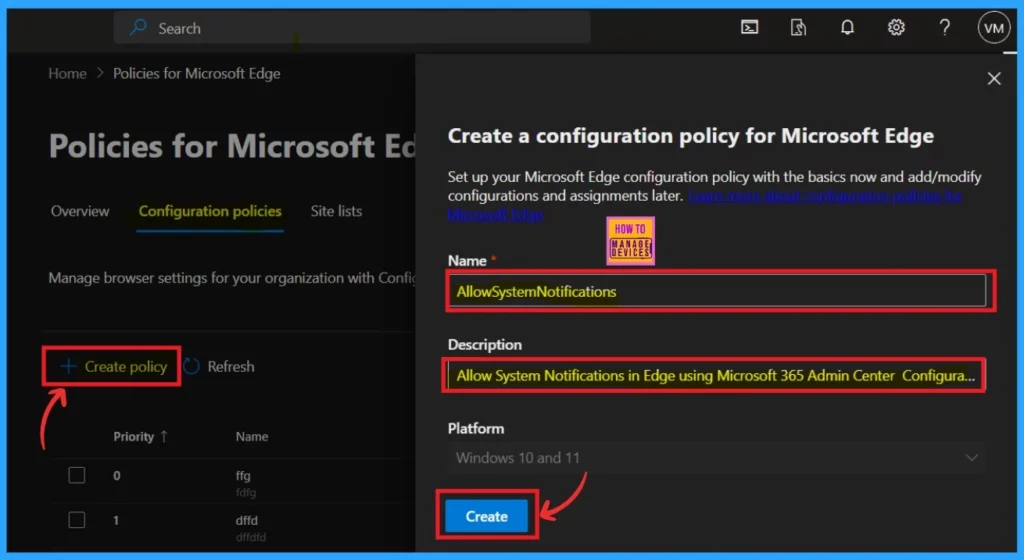The image size is (1024, 560).
Task: Go to Home breadcrumb
Action: [x=67, y=74]
